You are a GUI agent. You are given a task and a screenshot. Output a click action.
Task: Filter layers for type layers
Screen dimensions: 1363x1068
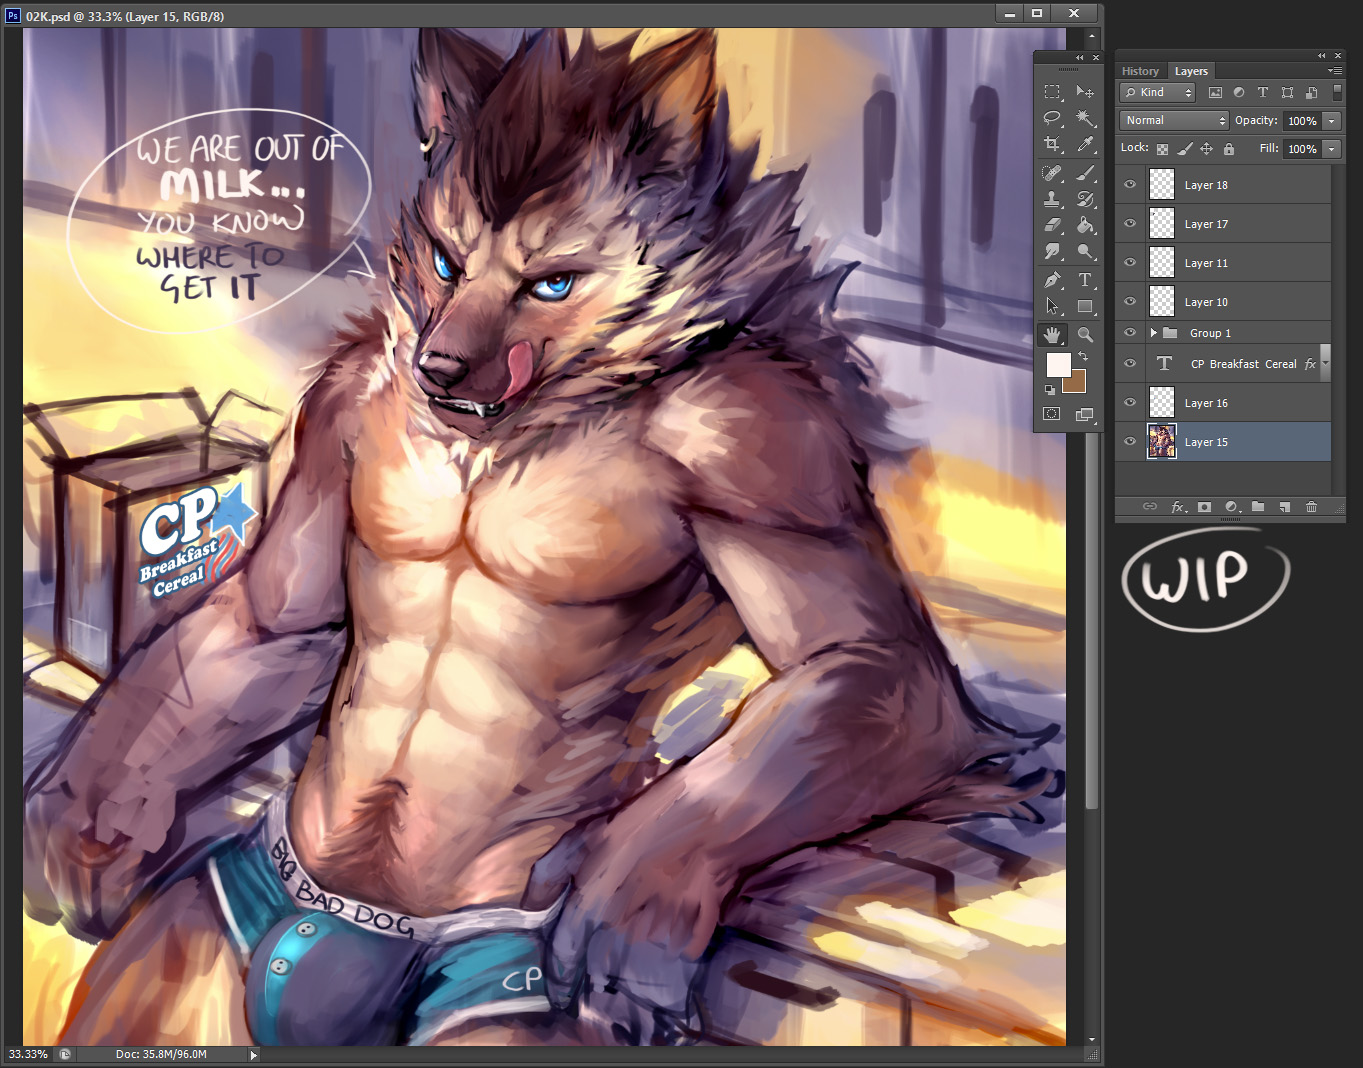(1263, 92)
